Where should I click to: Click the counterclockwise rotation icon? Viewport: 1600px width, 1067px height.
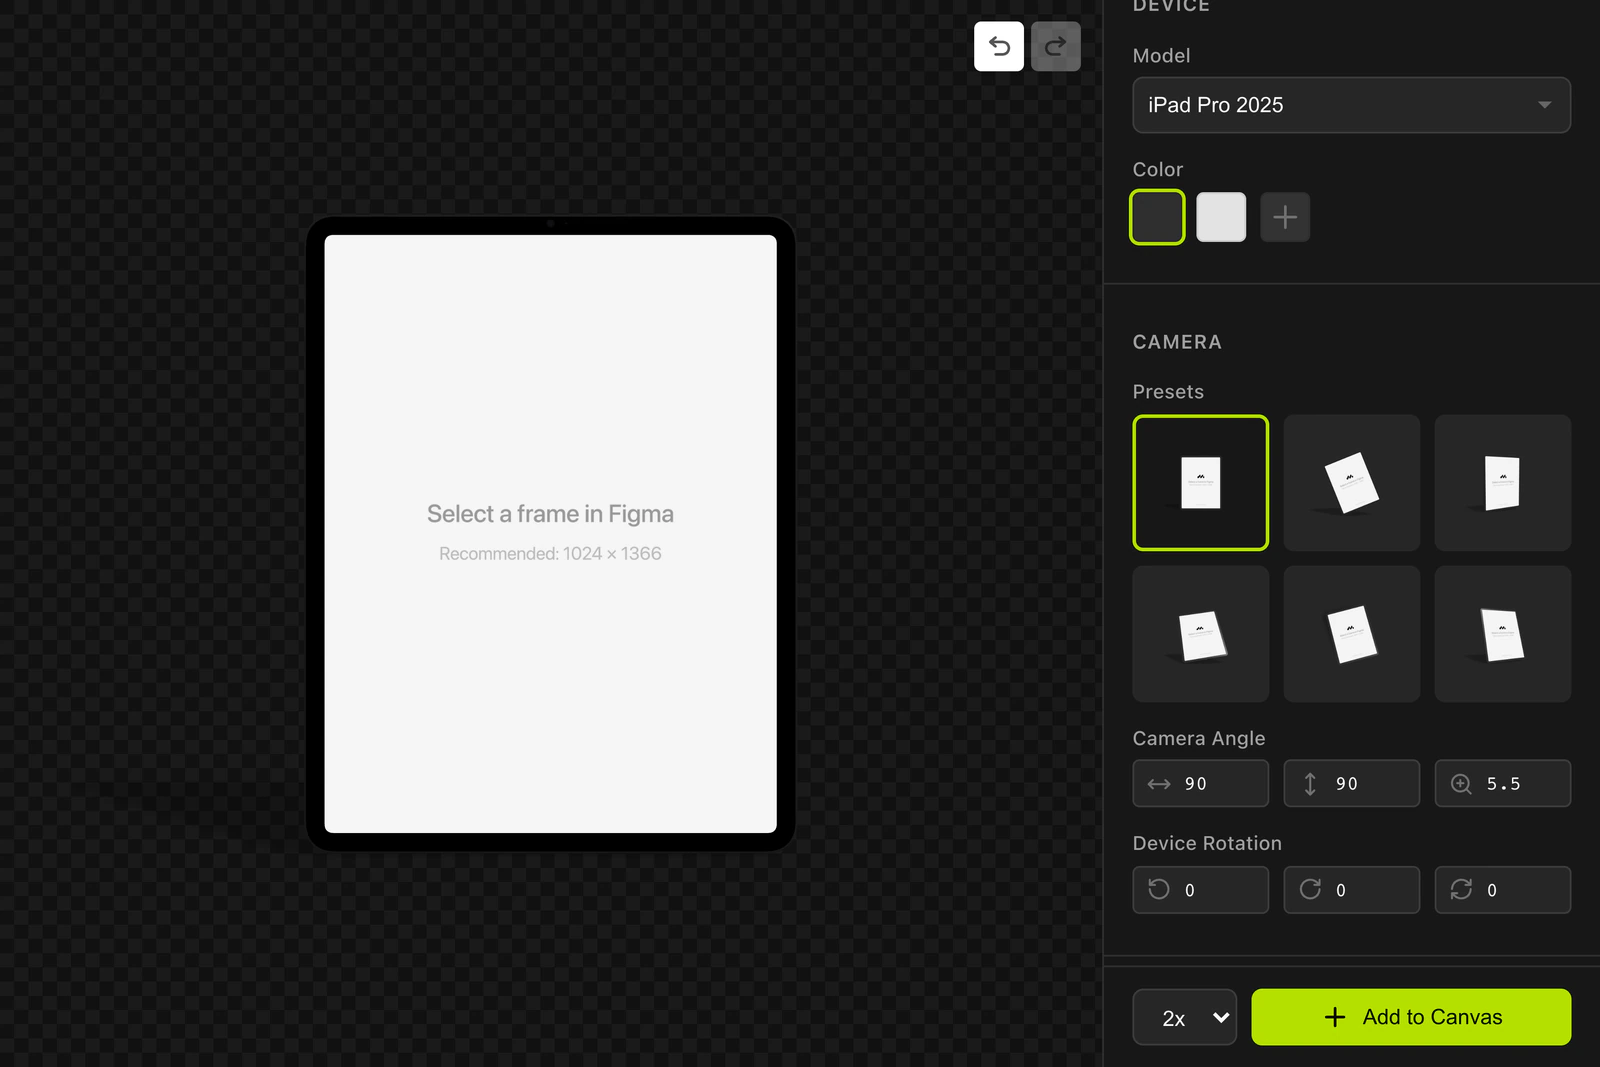coord(1159,889)
